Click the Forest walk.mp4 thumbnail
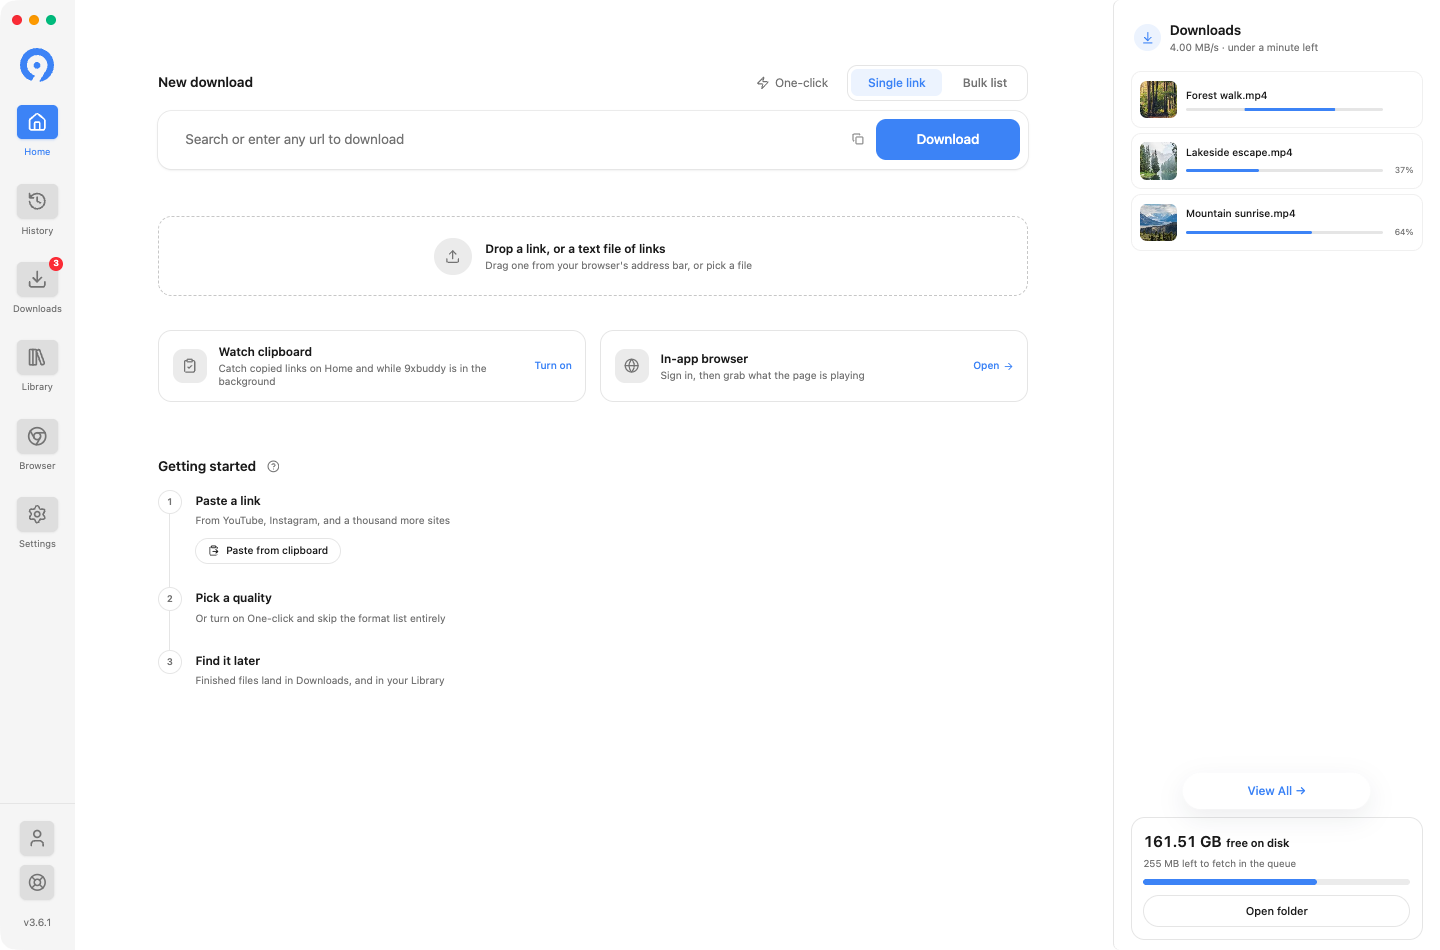Screen dimensions: 1440x950 coord(1158,100)
